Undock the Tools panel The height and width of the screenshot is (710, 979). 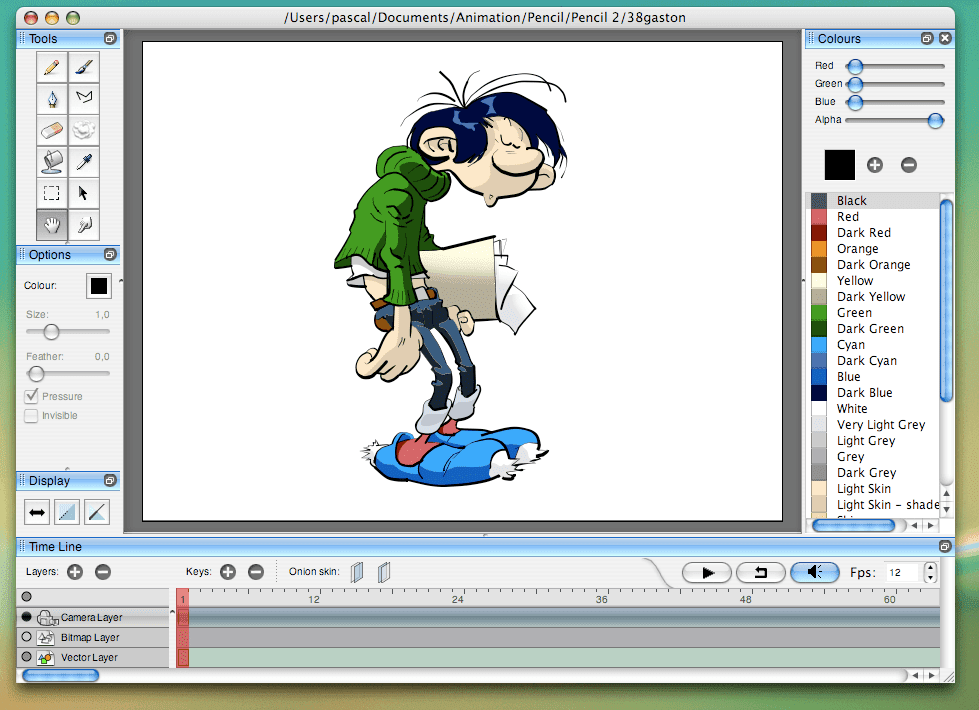[x=110, y=39]
